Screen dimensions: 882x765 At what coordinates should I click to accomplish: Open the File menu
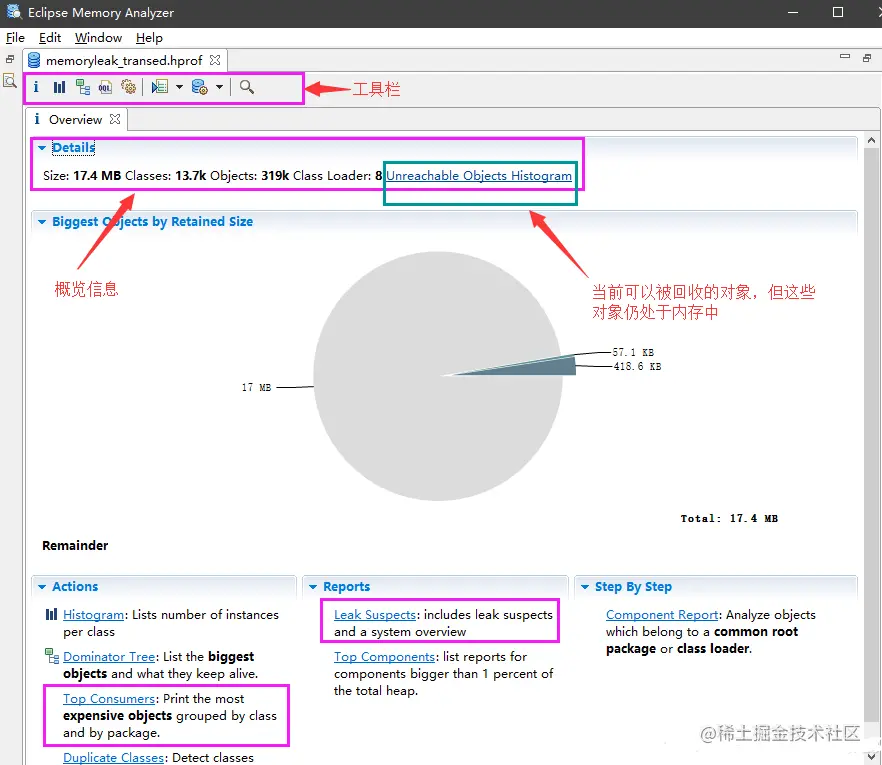tap(15, 38)
